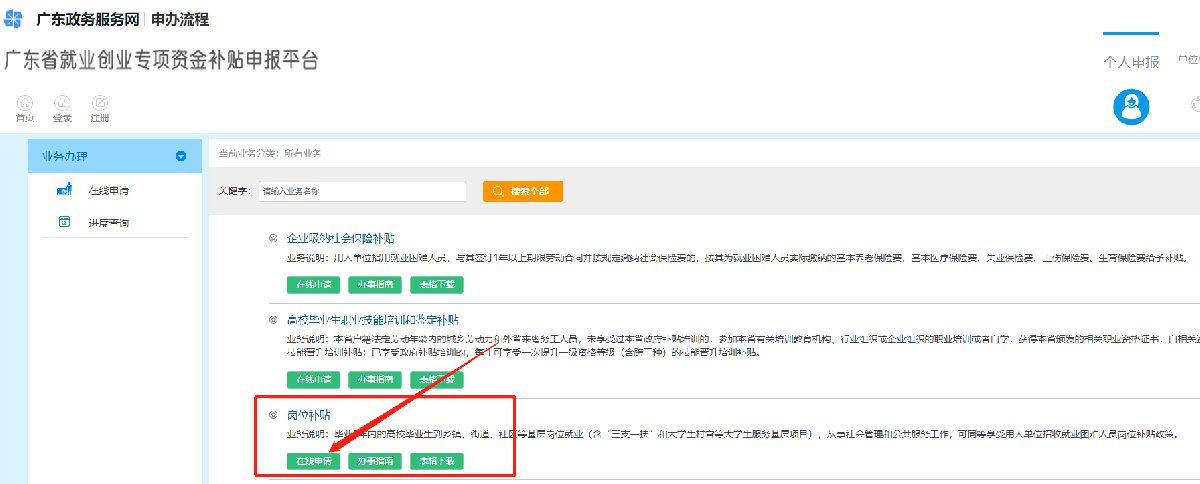
Task: Click the 进度查询 calendar icon
Action: [65, 222]
